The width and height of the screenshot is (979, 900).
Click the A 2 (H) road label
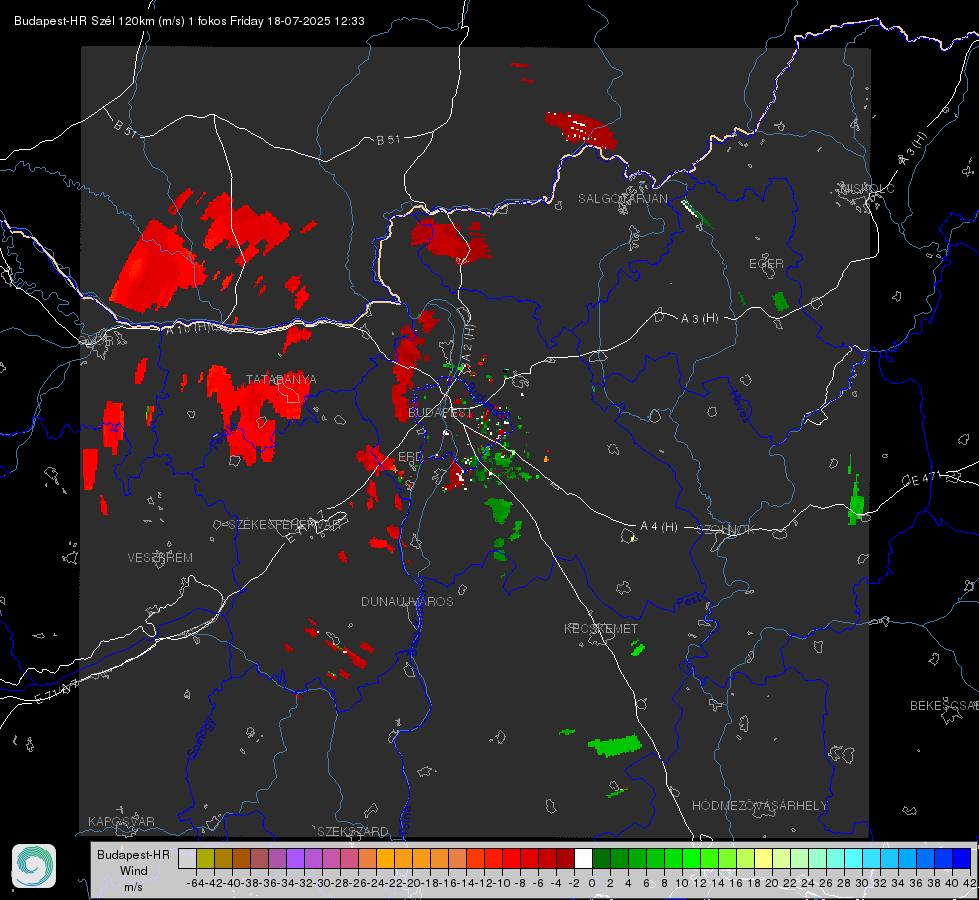468,342
